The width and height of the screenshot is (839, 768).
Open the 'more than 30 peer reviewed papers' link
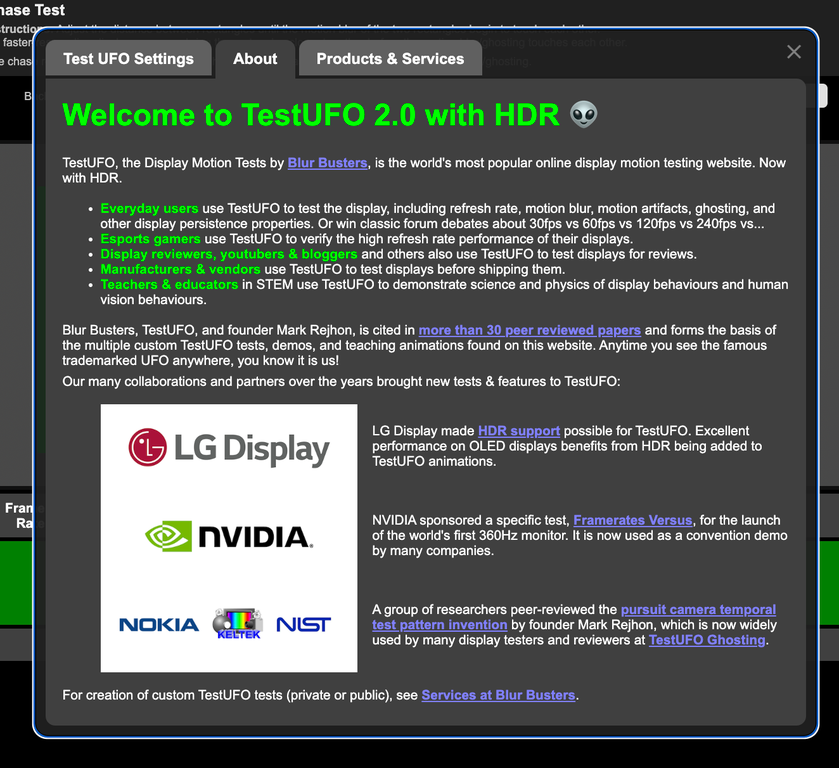coord(529,330)
